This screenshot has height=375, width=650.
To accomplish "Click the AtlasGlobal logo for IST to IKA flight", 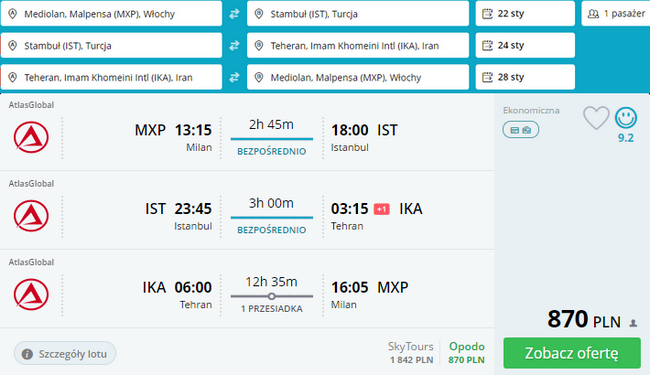I will click(x=31, y=216).
